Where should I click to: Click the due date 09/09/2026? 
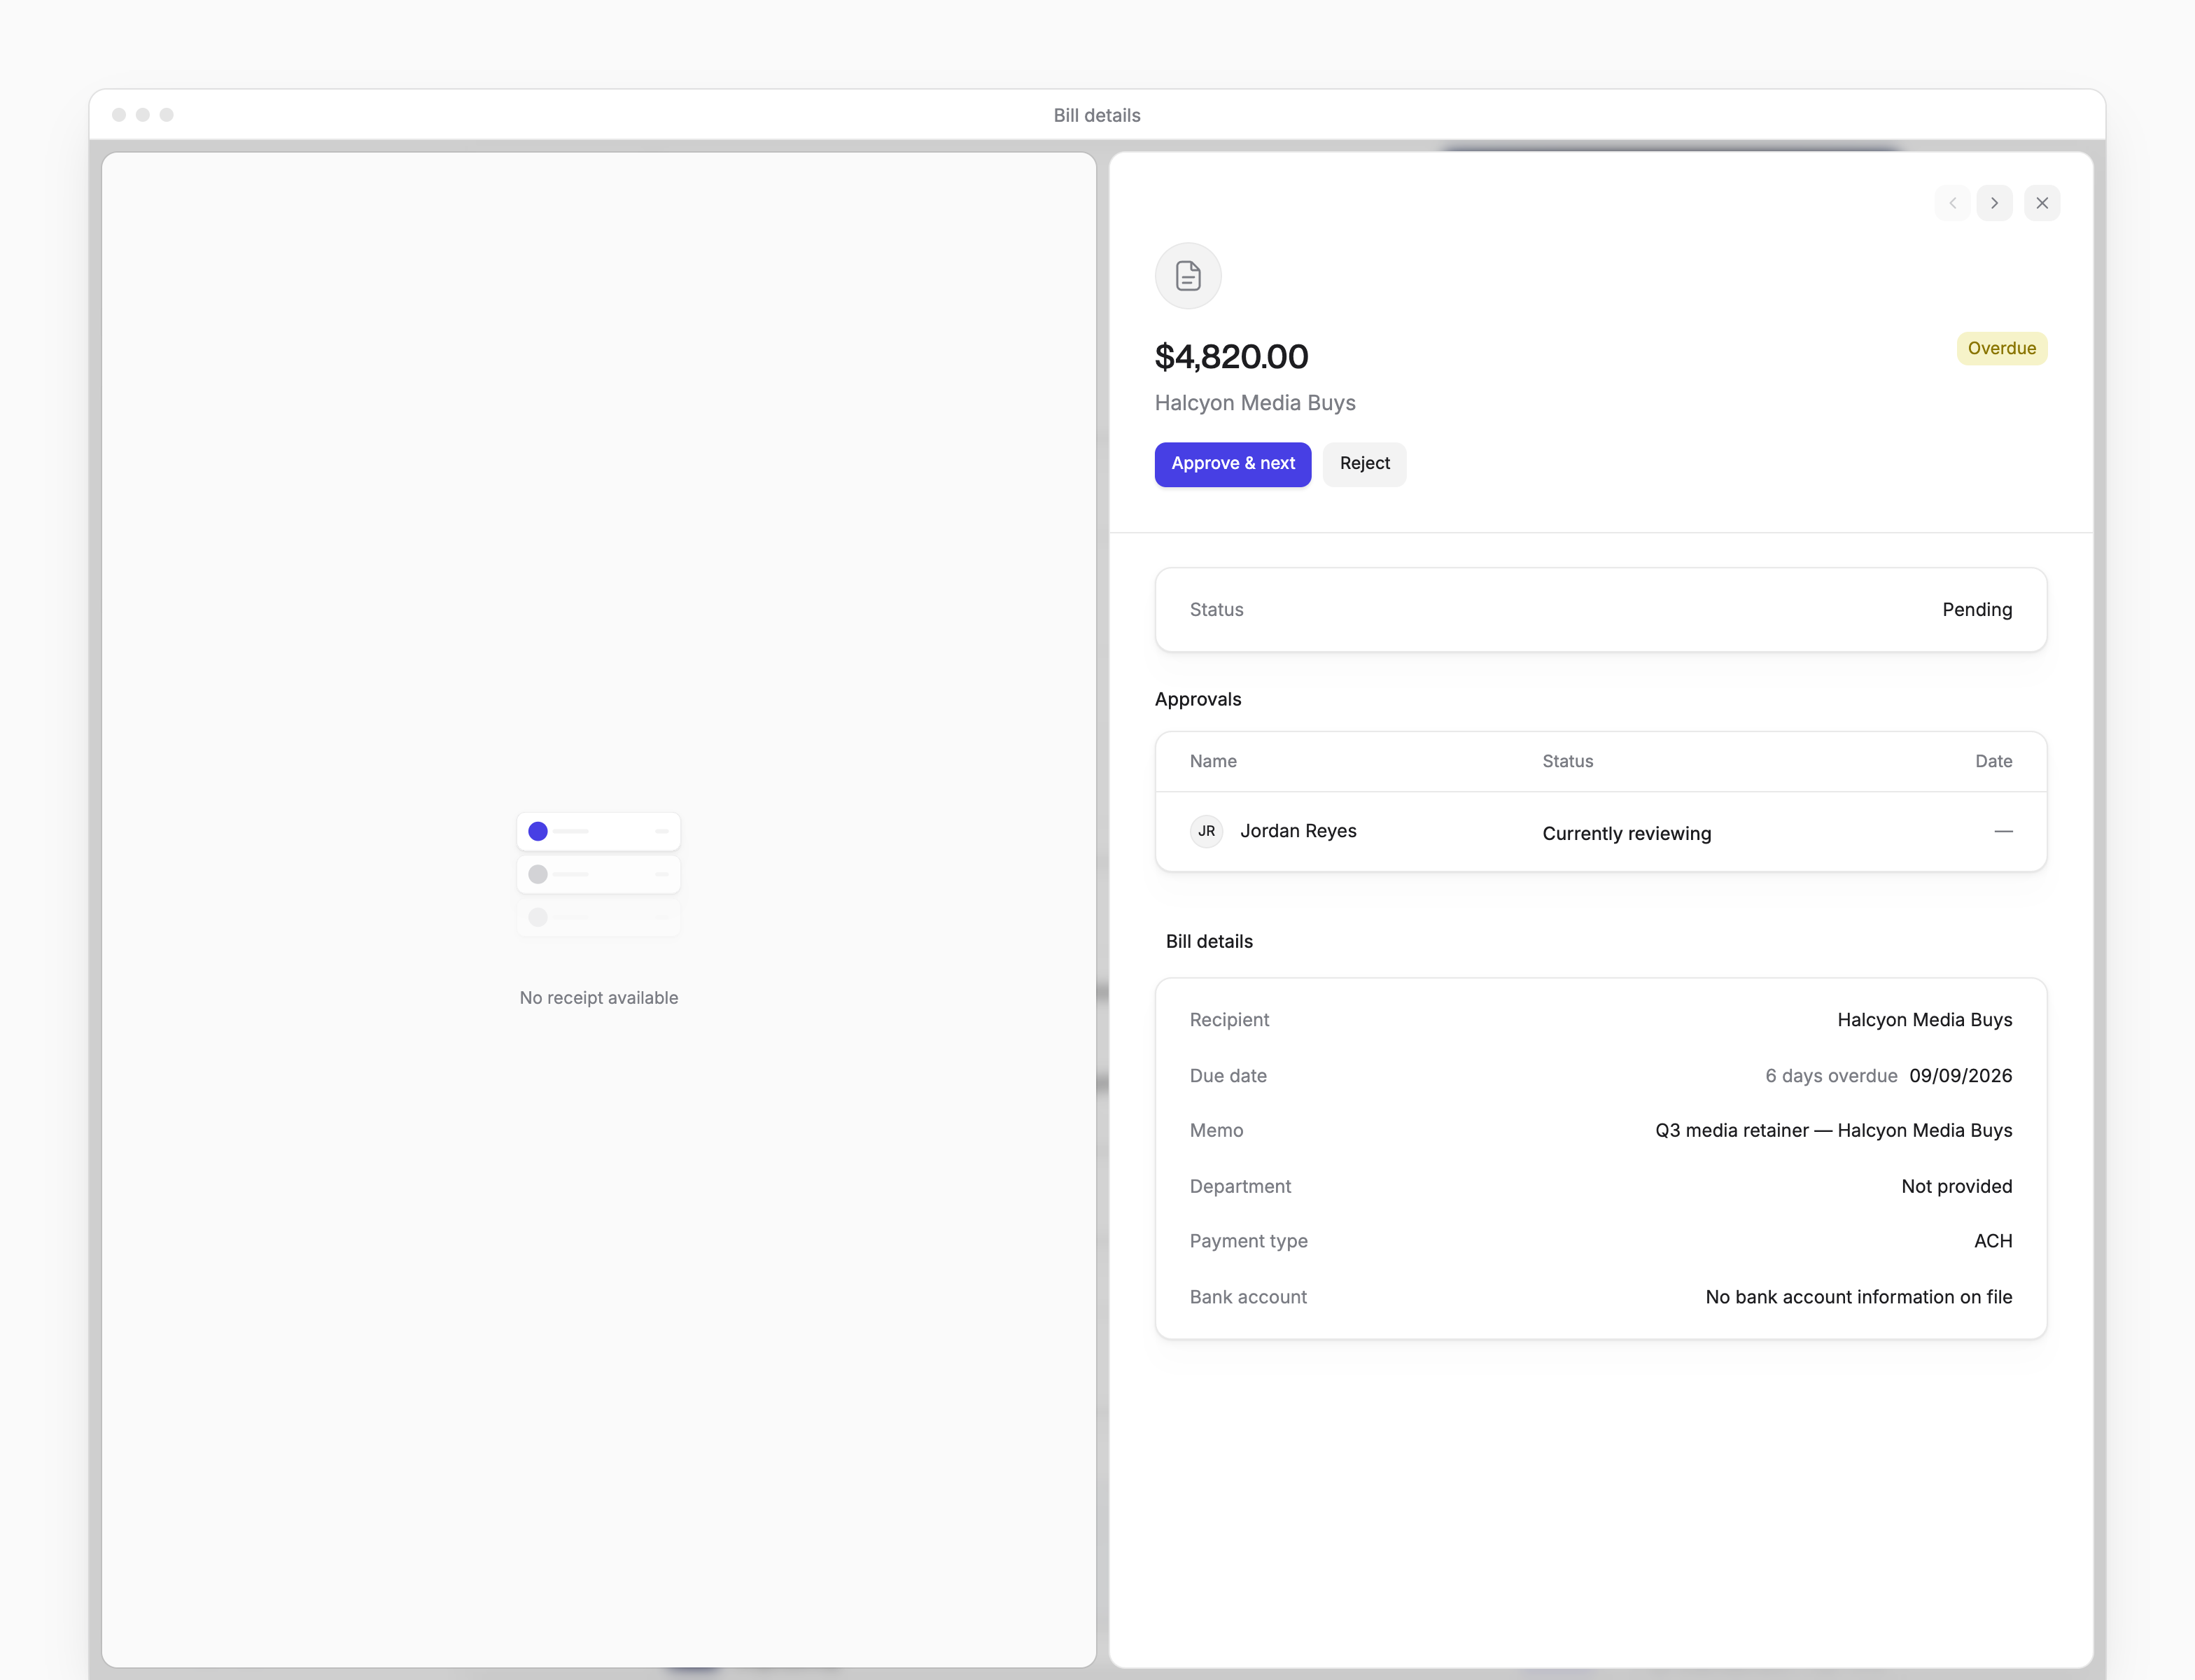tap(1960, 1076)
